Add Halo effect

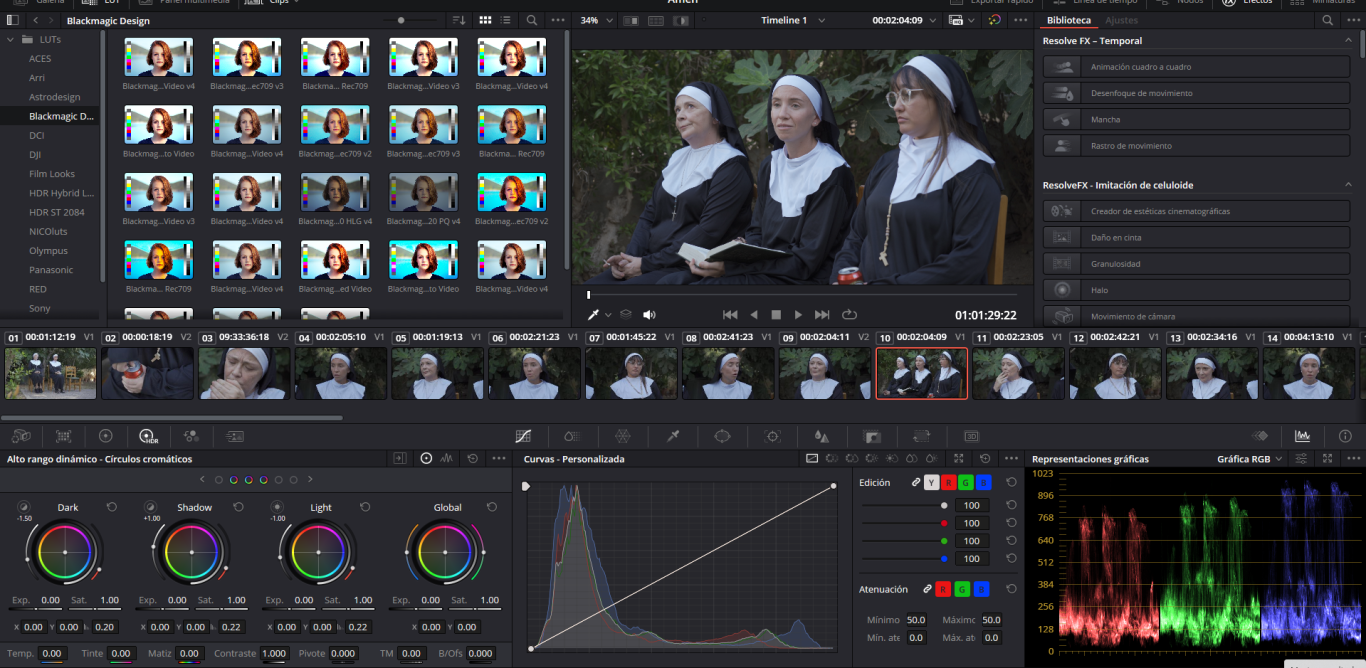[1197, 290]
